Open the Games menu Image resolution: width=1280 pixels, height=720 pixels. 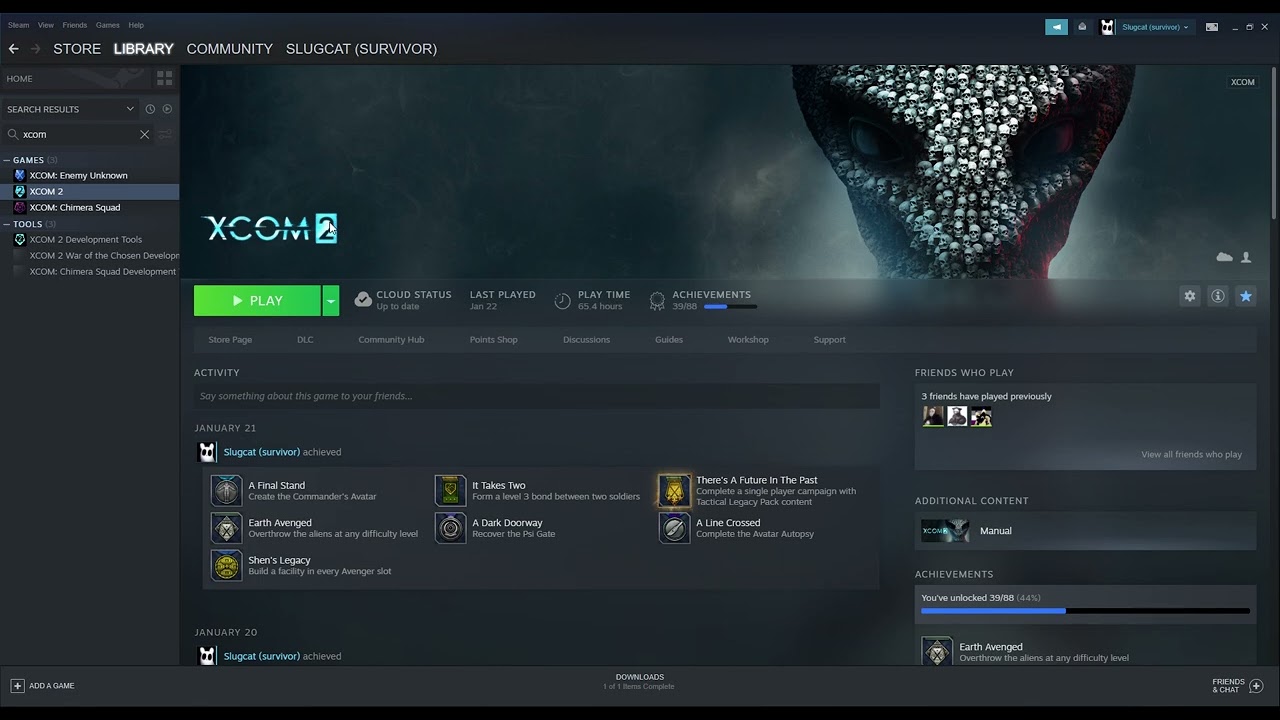108,25
